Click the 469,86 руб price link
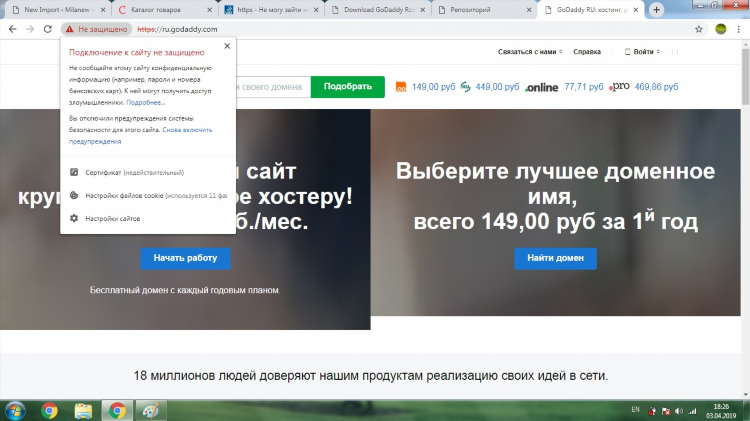750x421 pixels. tap(656, 87)
